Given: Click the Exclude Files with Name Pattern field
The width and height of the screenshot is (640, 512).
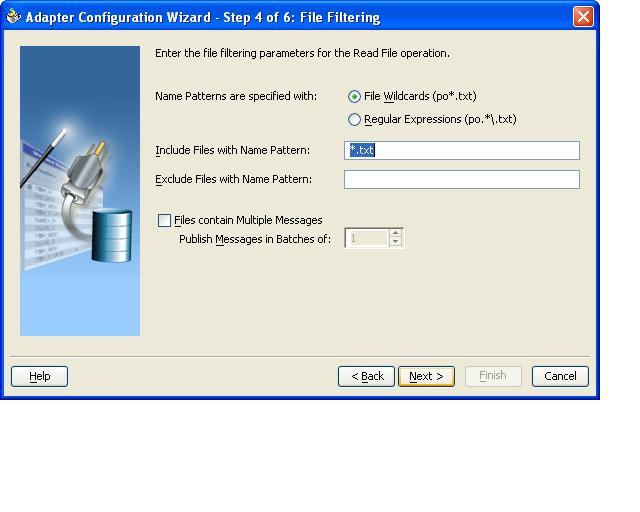Looking at the screenshot, I should 461,180.
